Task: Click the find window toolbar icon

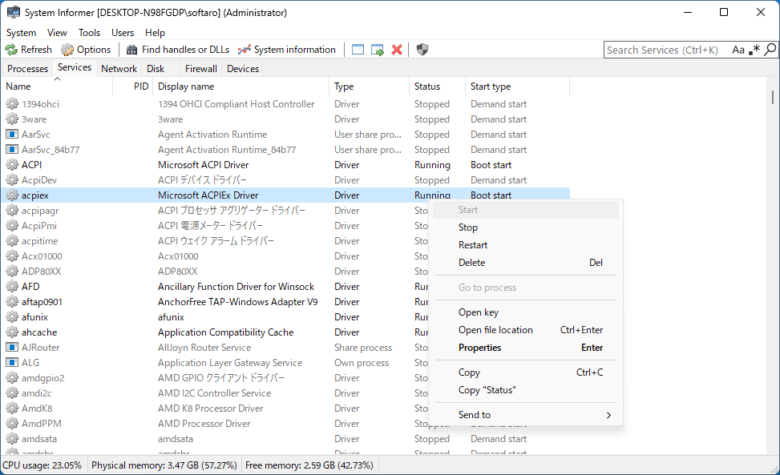Action: (x=358, y=50)
